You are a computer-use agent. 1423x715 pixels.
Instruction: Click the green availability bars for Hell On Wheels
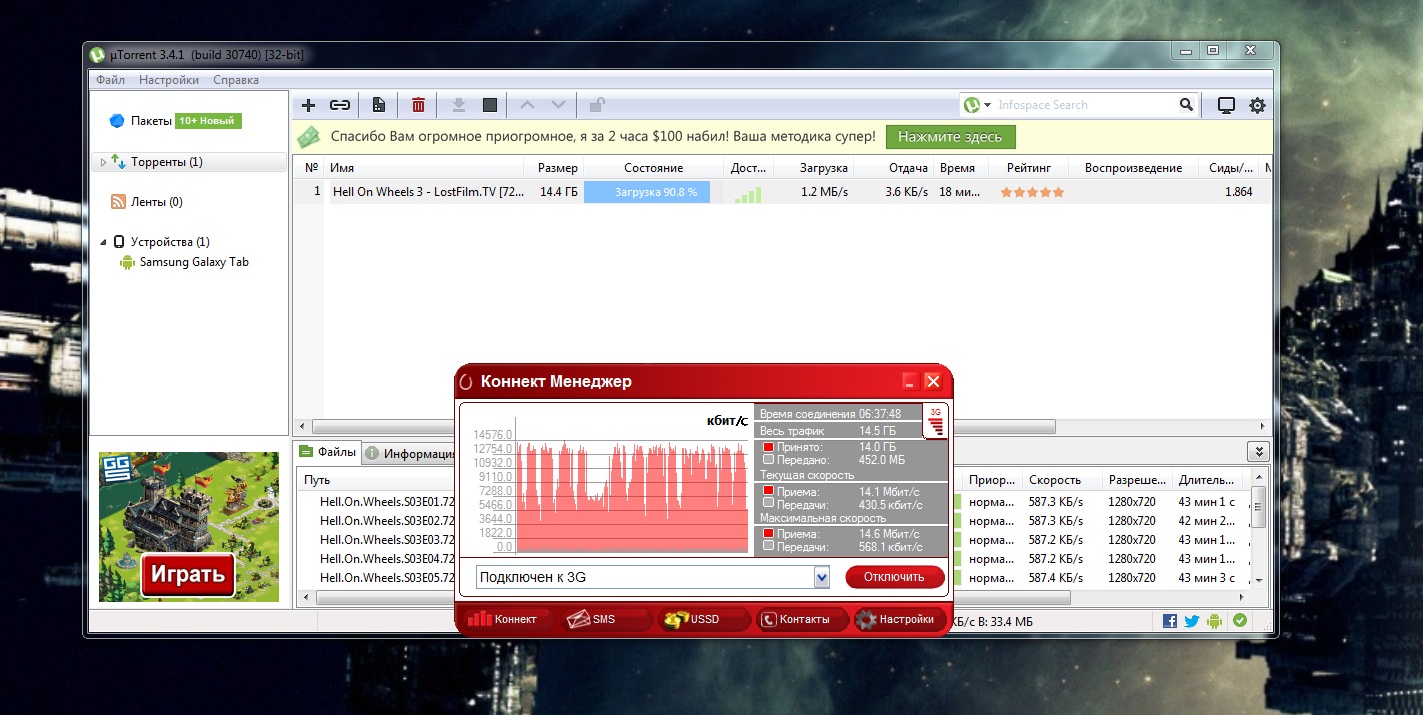pos(747,193)
